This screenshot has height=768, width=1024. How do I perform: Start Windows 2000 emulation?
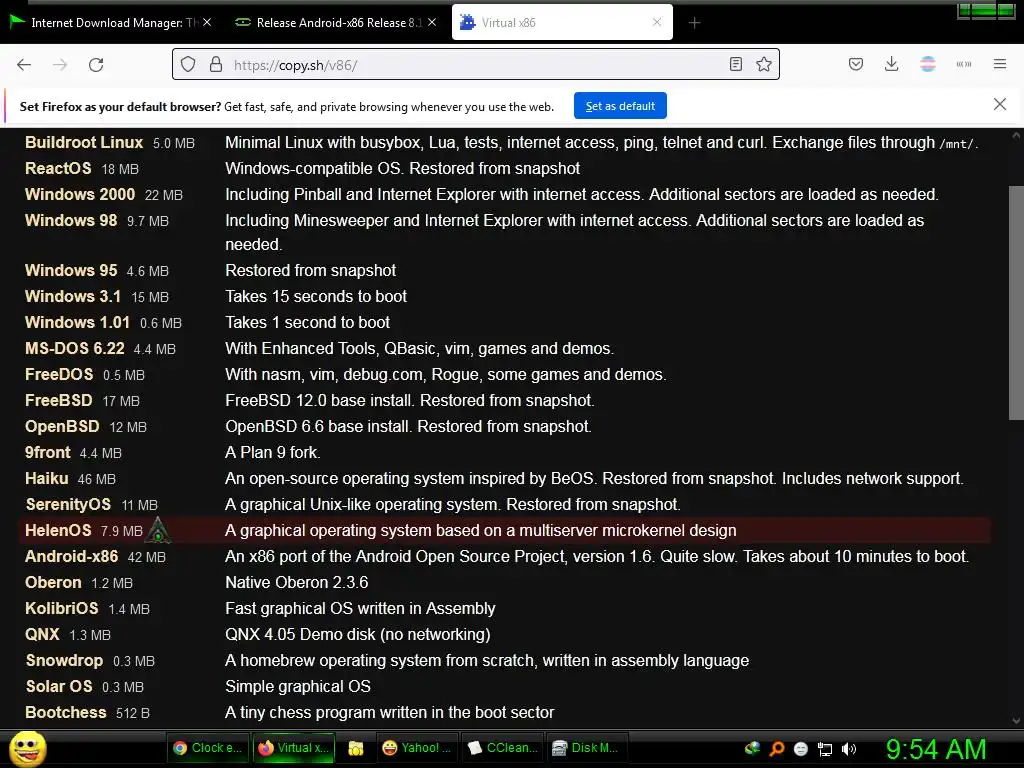click(x=80, y=195)
